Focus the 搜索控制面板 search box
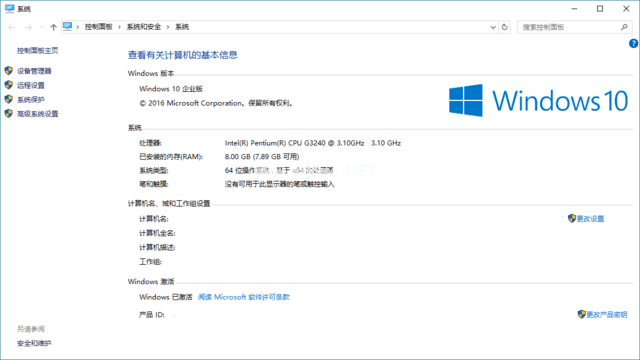640x360 pixels. (574, 27)
